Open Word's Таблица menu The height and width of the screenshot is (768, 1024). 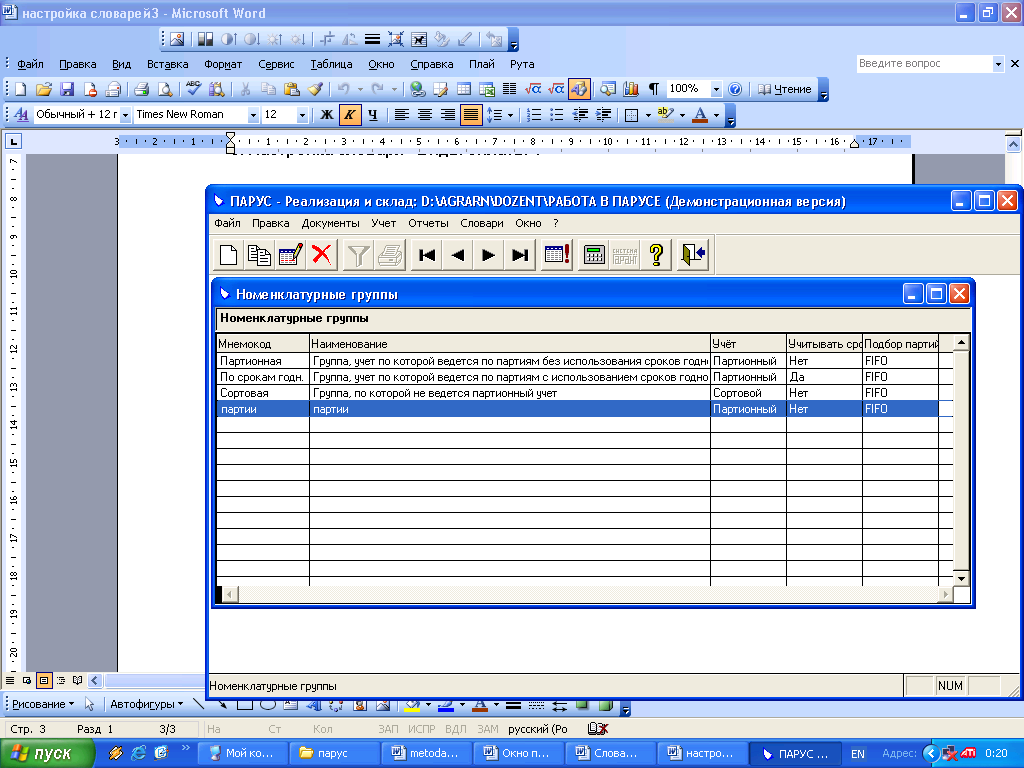pyautogui.click(x=331, y=64)
